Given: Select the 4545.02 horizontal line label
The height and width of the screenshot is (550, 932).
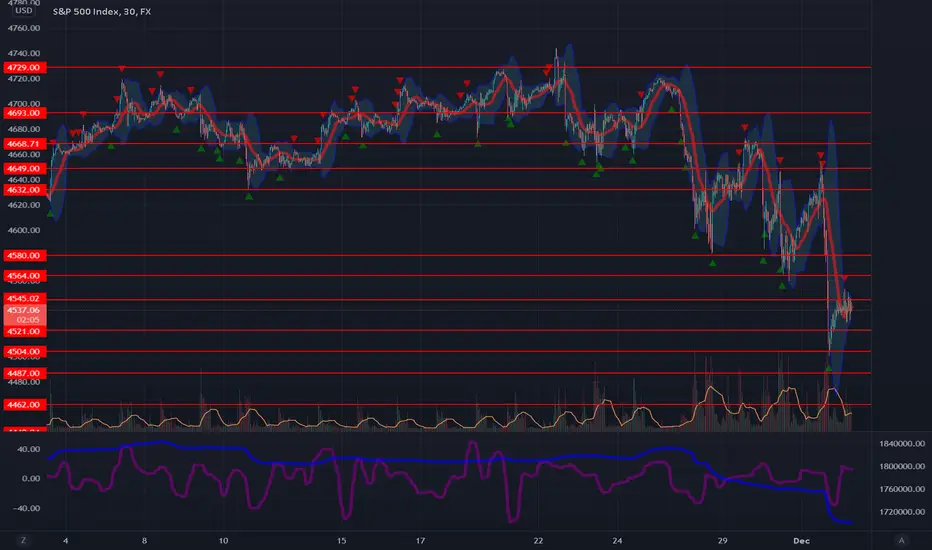Looking at the screenshot, I should (24, 298).
